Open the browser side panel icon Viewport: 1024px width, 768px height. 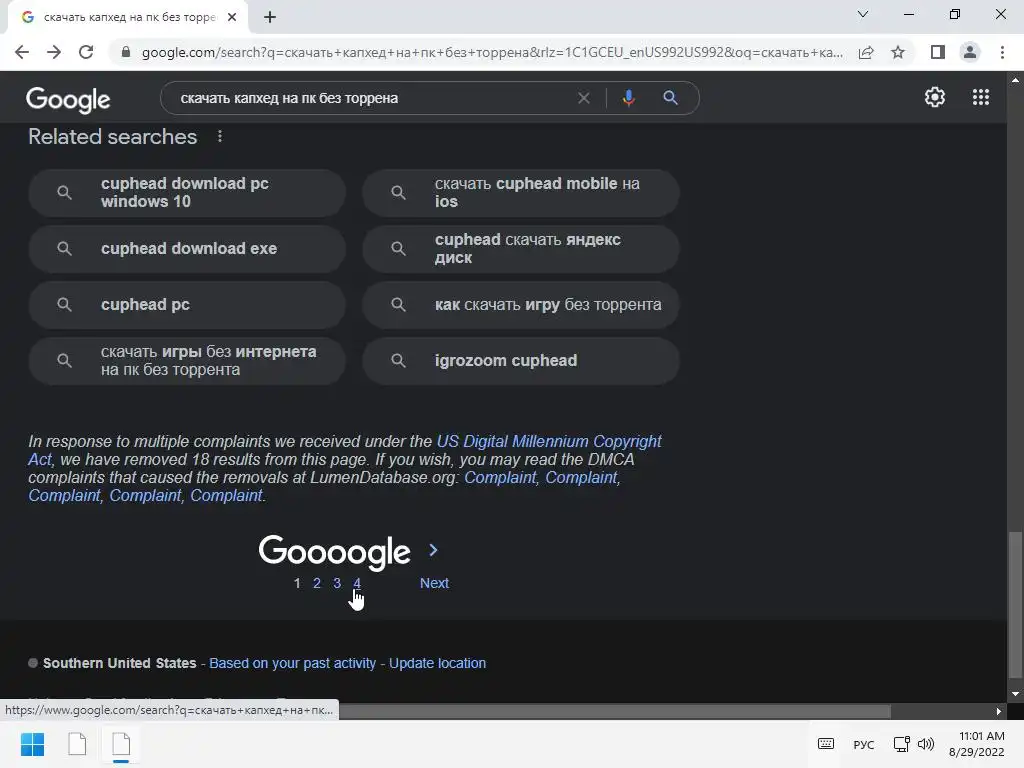click(938, 52)
